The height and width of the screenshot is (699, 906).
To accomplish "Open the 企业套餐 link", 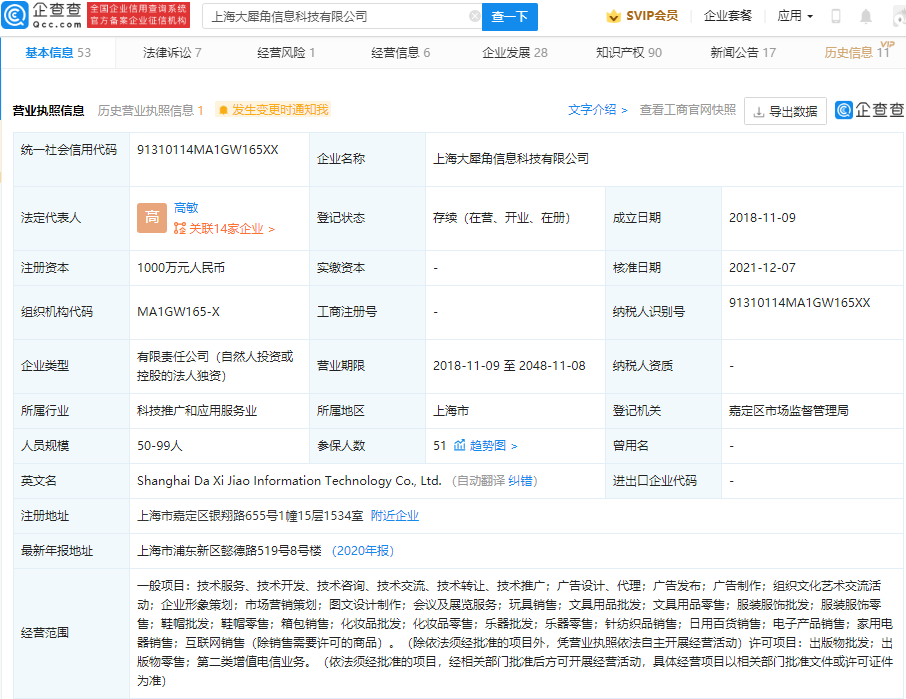I will [728, 16].
